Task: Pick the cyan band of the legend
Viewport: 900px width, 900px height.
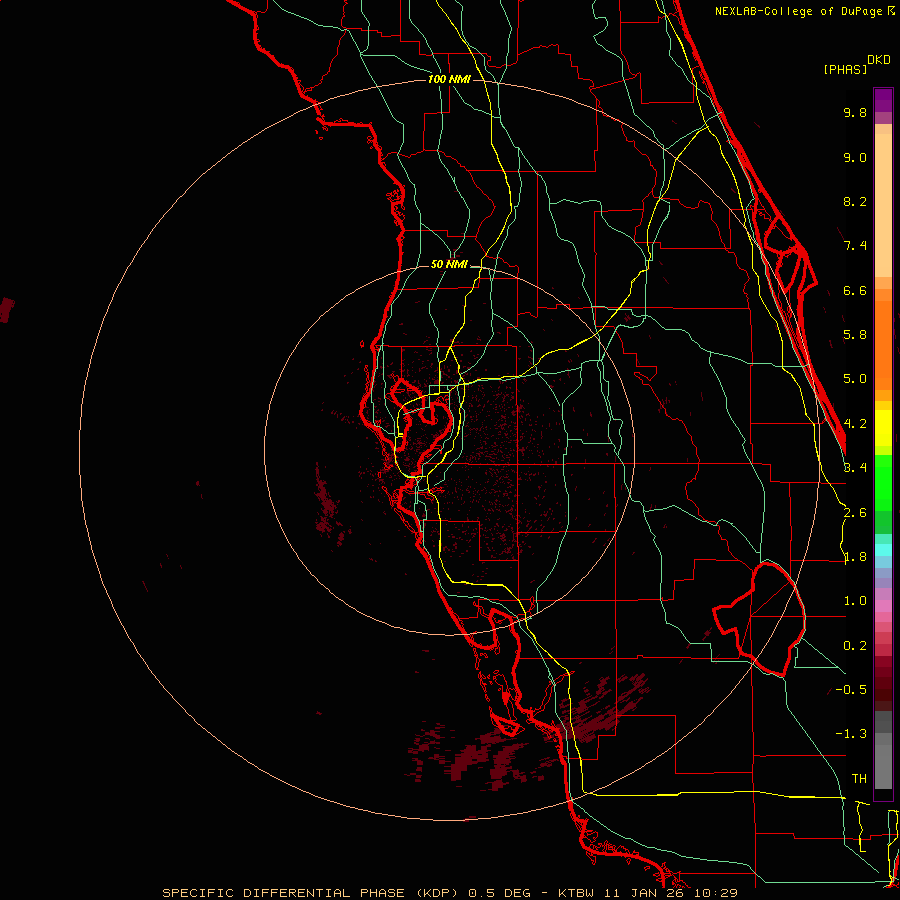Action: click(x=883, y=549)
